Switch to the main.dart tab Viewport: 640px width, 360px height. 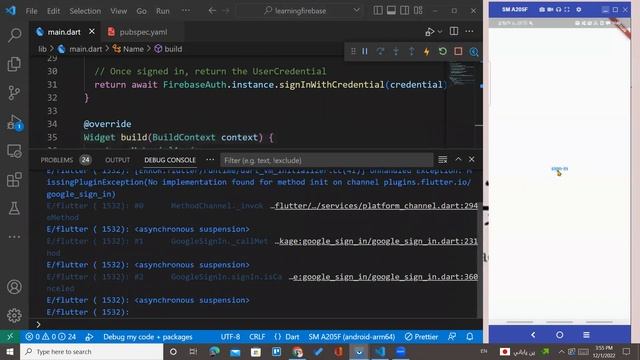coord(64,32)
